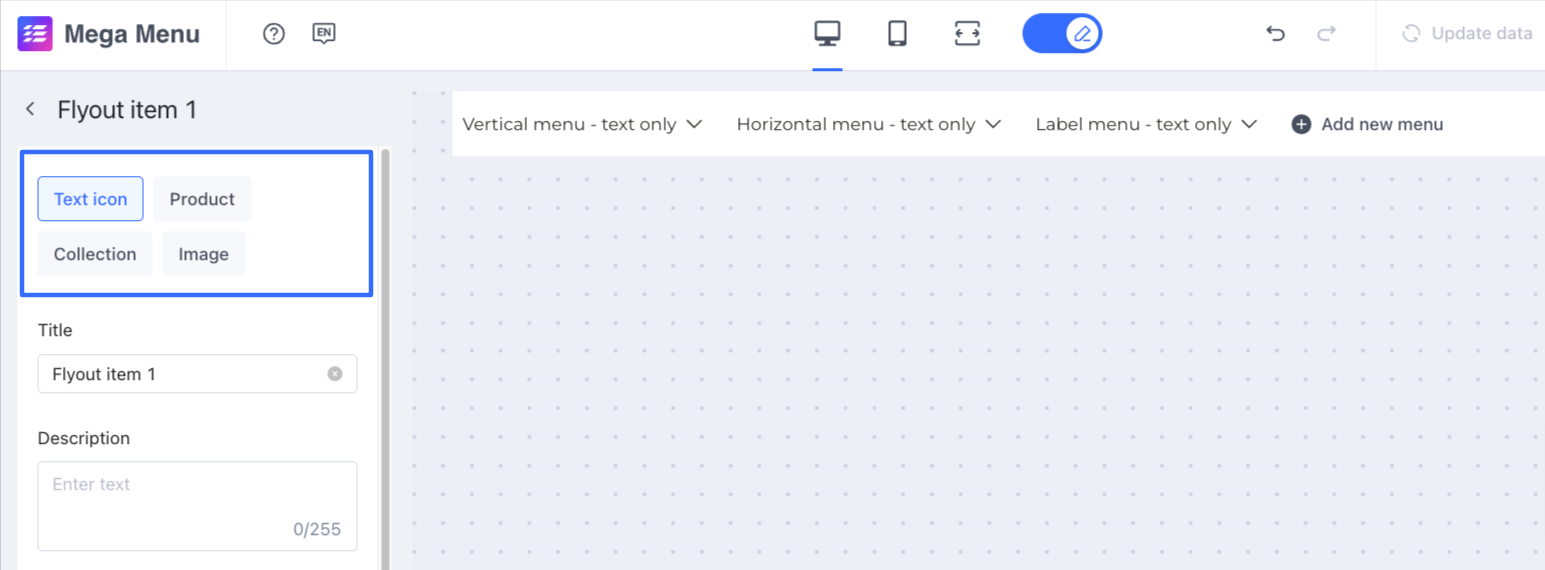Expand Vertical menu - text only
1545x570 pixels.
pos(582,125)
